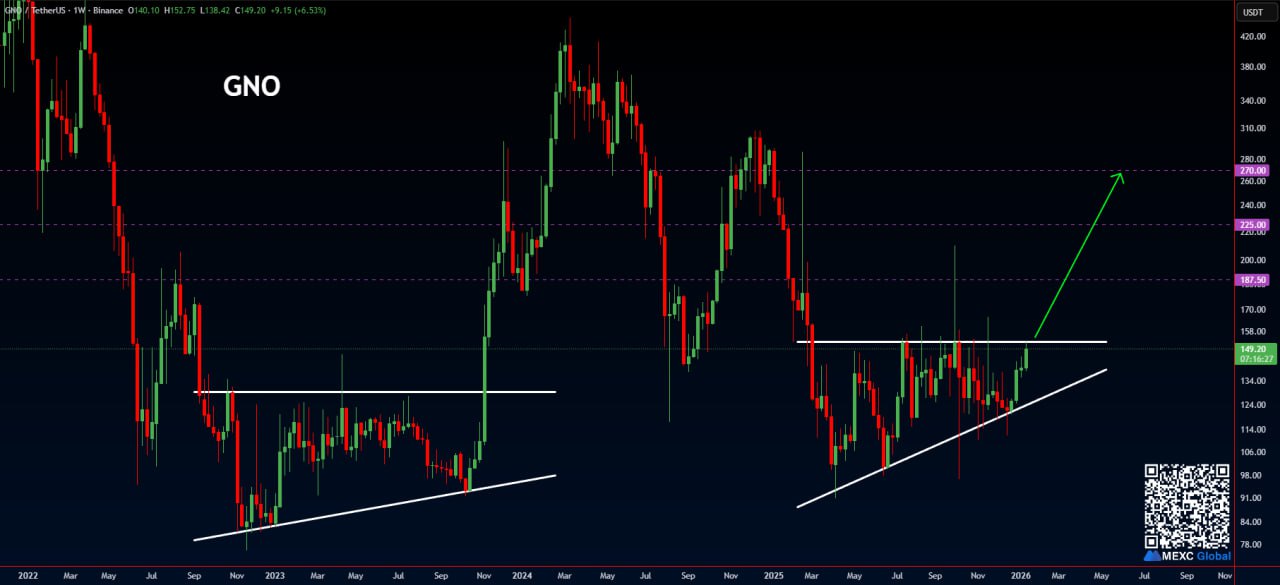Select the 187.50 purple price label
1280x585 pixels.
click(1254, 281)
